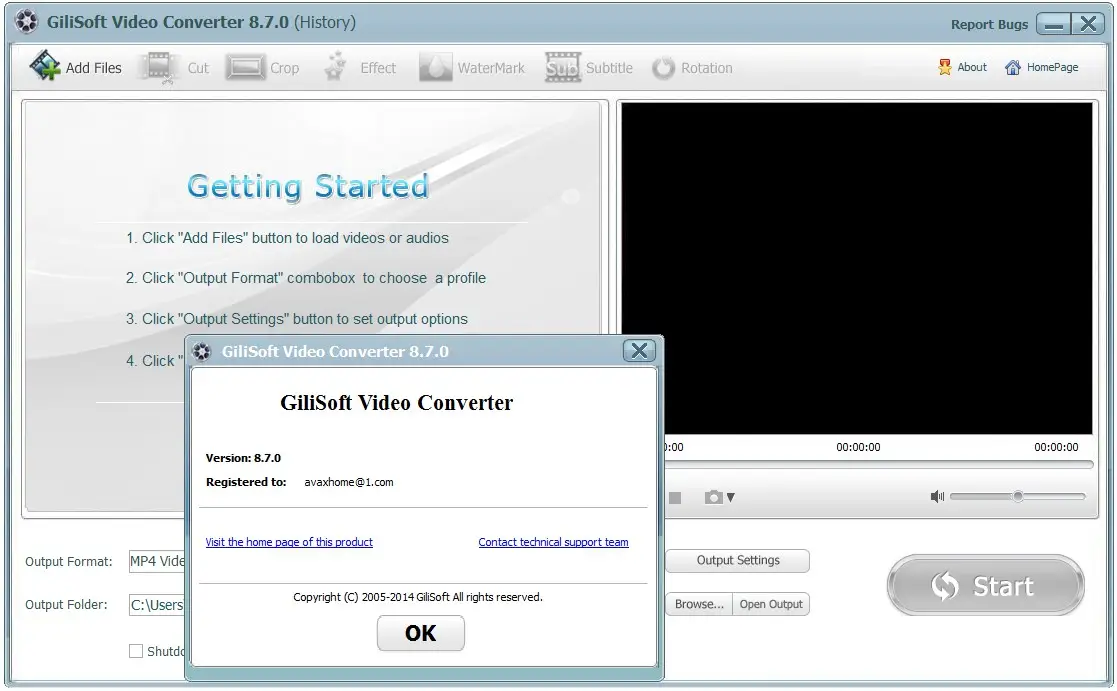Expand the snapshot camera dropdown arrow
This screenshot has height=691, width=1117.
point(730,497)
